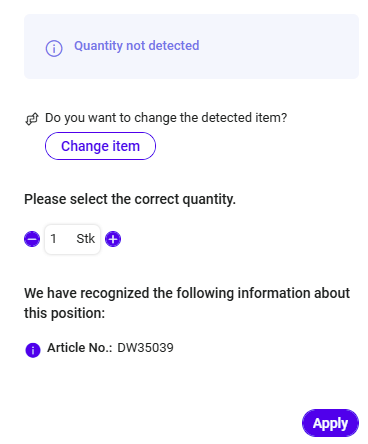This screenshot has height=444, width=368.
Task: Click the 'this position:' line of text
Action: (65, 313)
